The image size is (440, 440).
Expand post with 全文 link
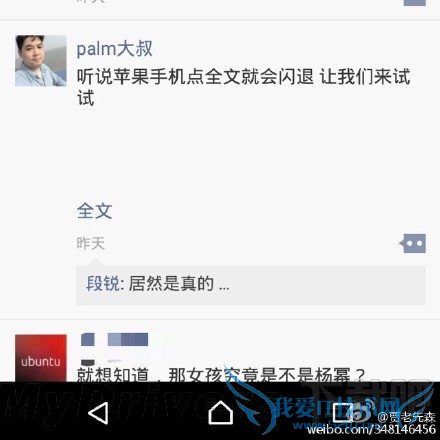tap(94, 211)
